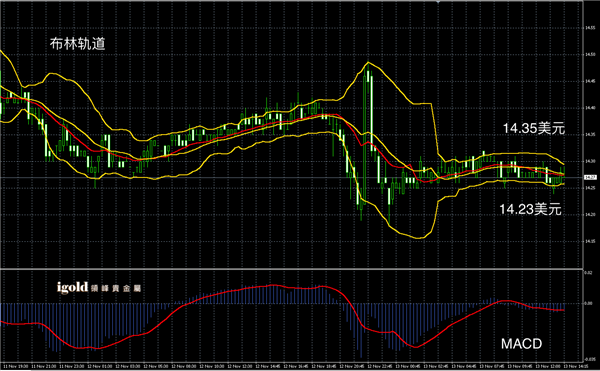600x371 pixels.
Task: Click the 11 Nov 19:00 time label
Action: pyautogui.click(x=15, y=366)
